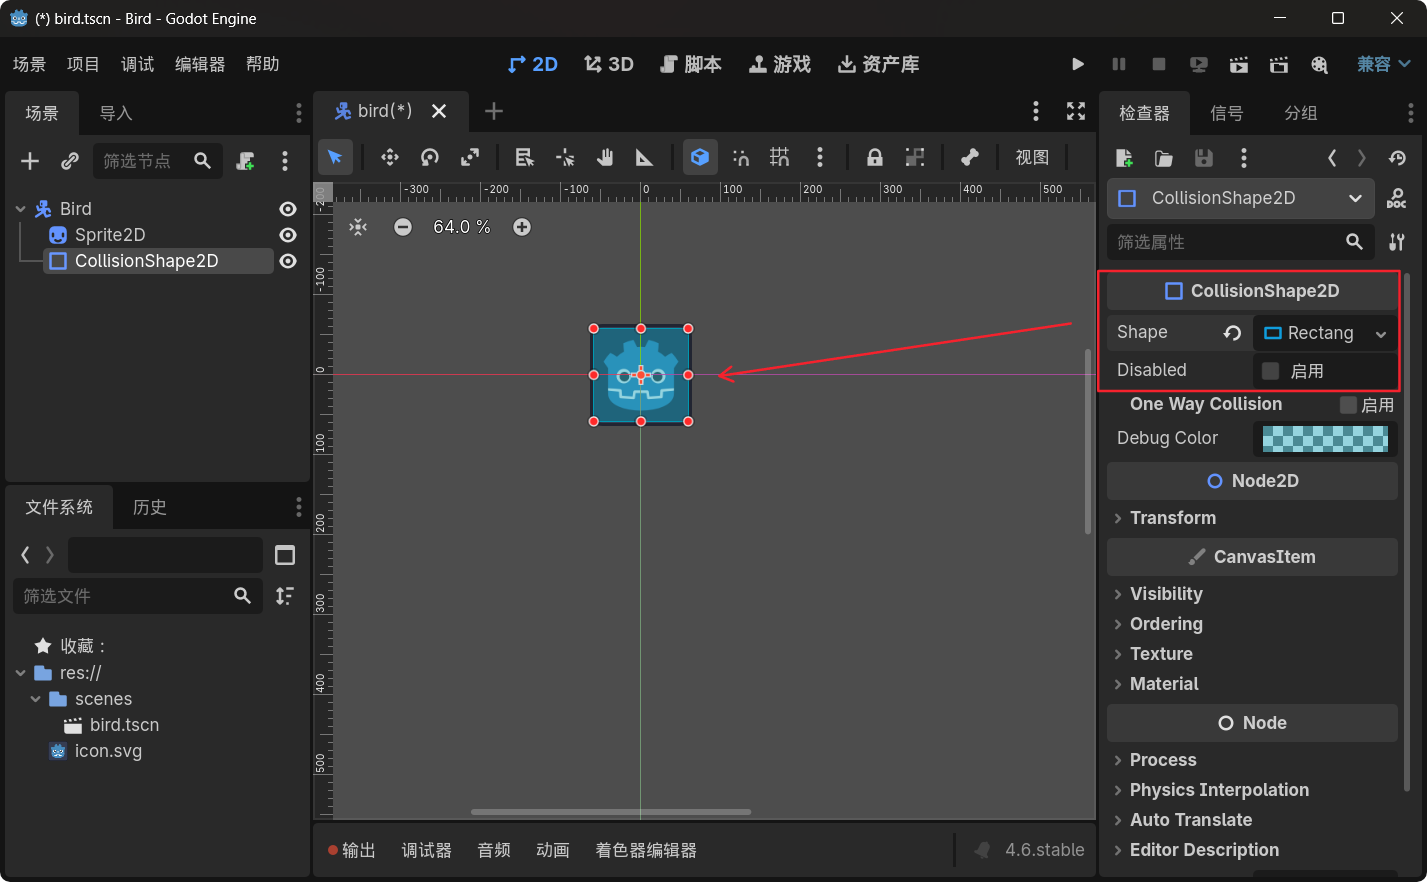
Task: Close the bird scene tab
Action: [439, 111]
